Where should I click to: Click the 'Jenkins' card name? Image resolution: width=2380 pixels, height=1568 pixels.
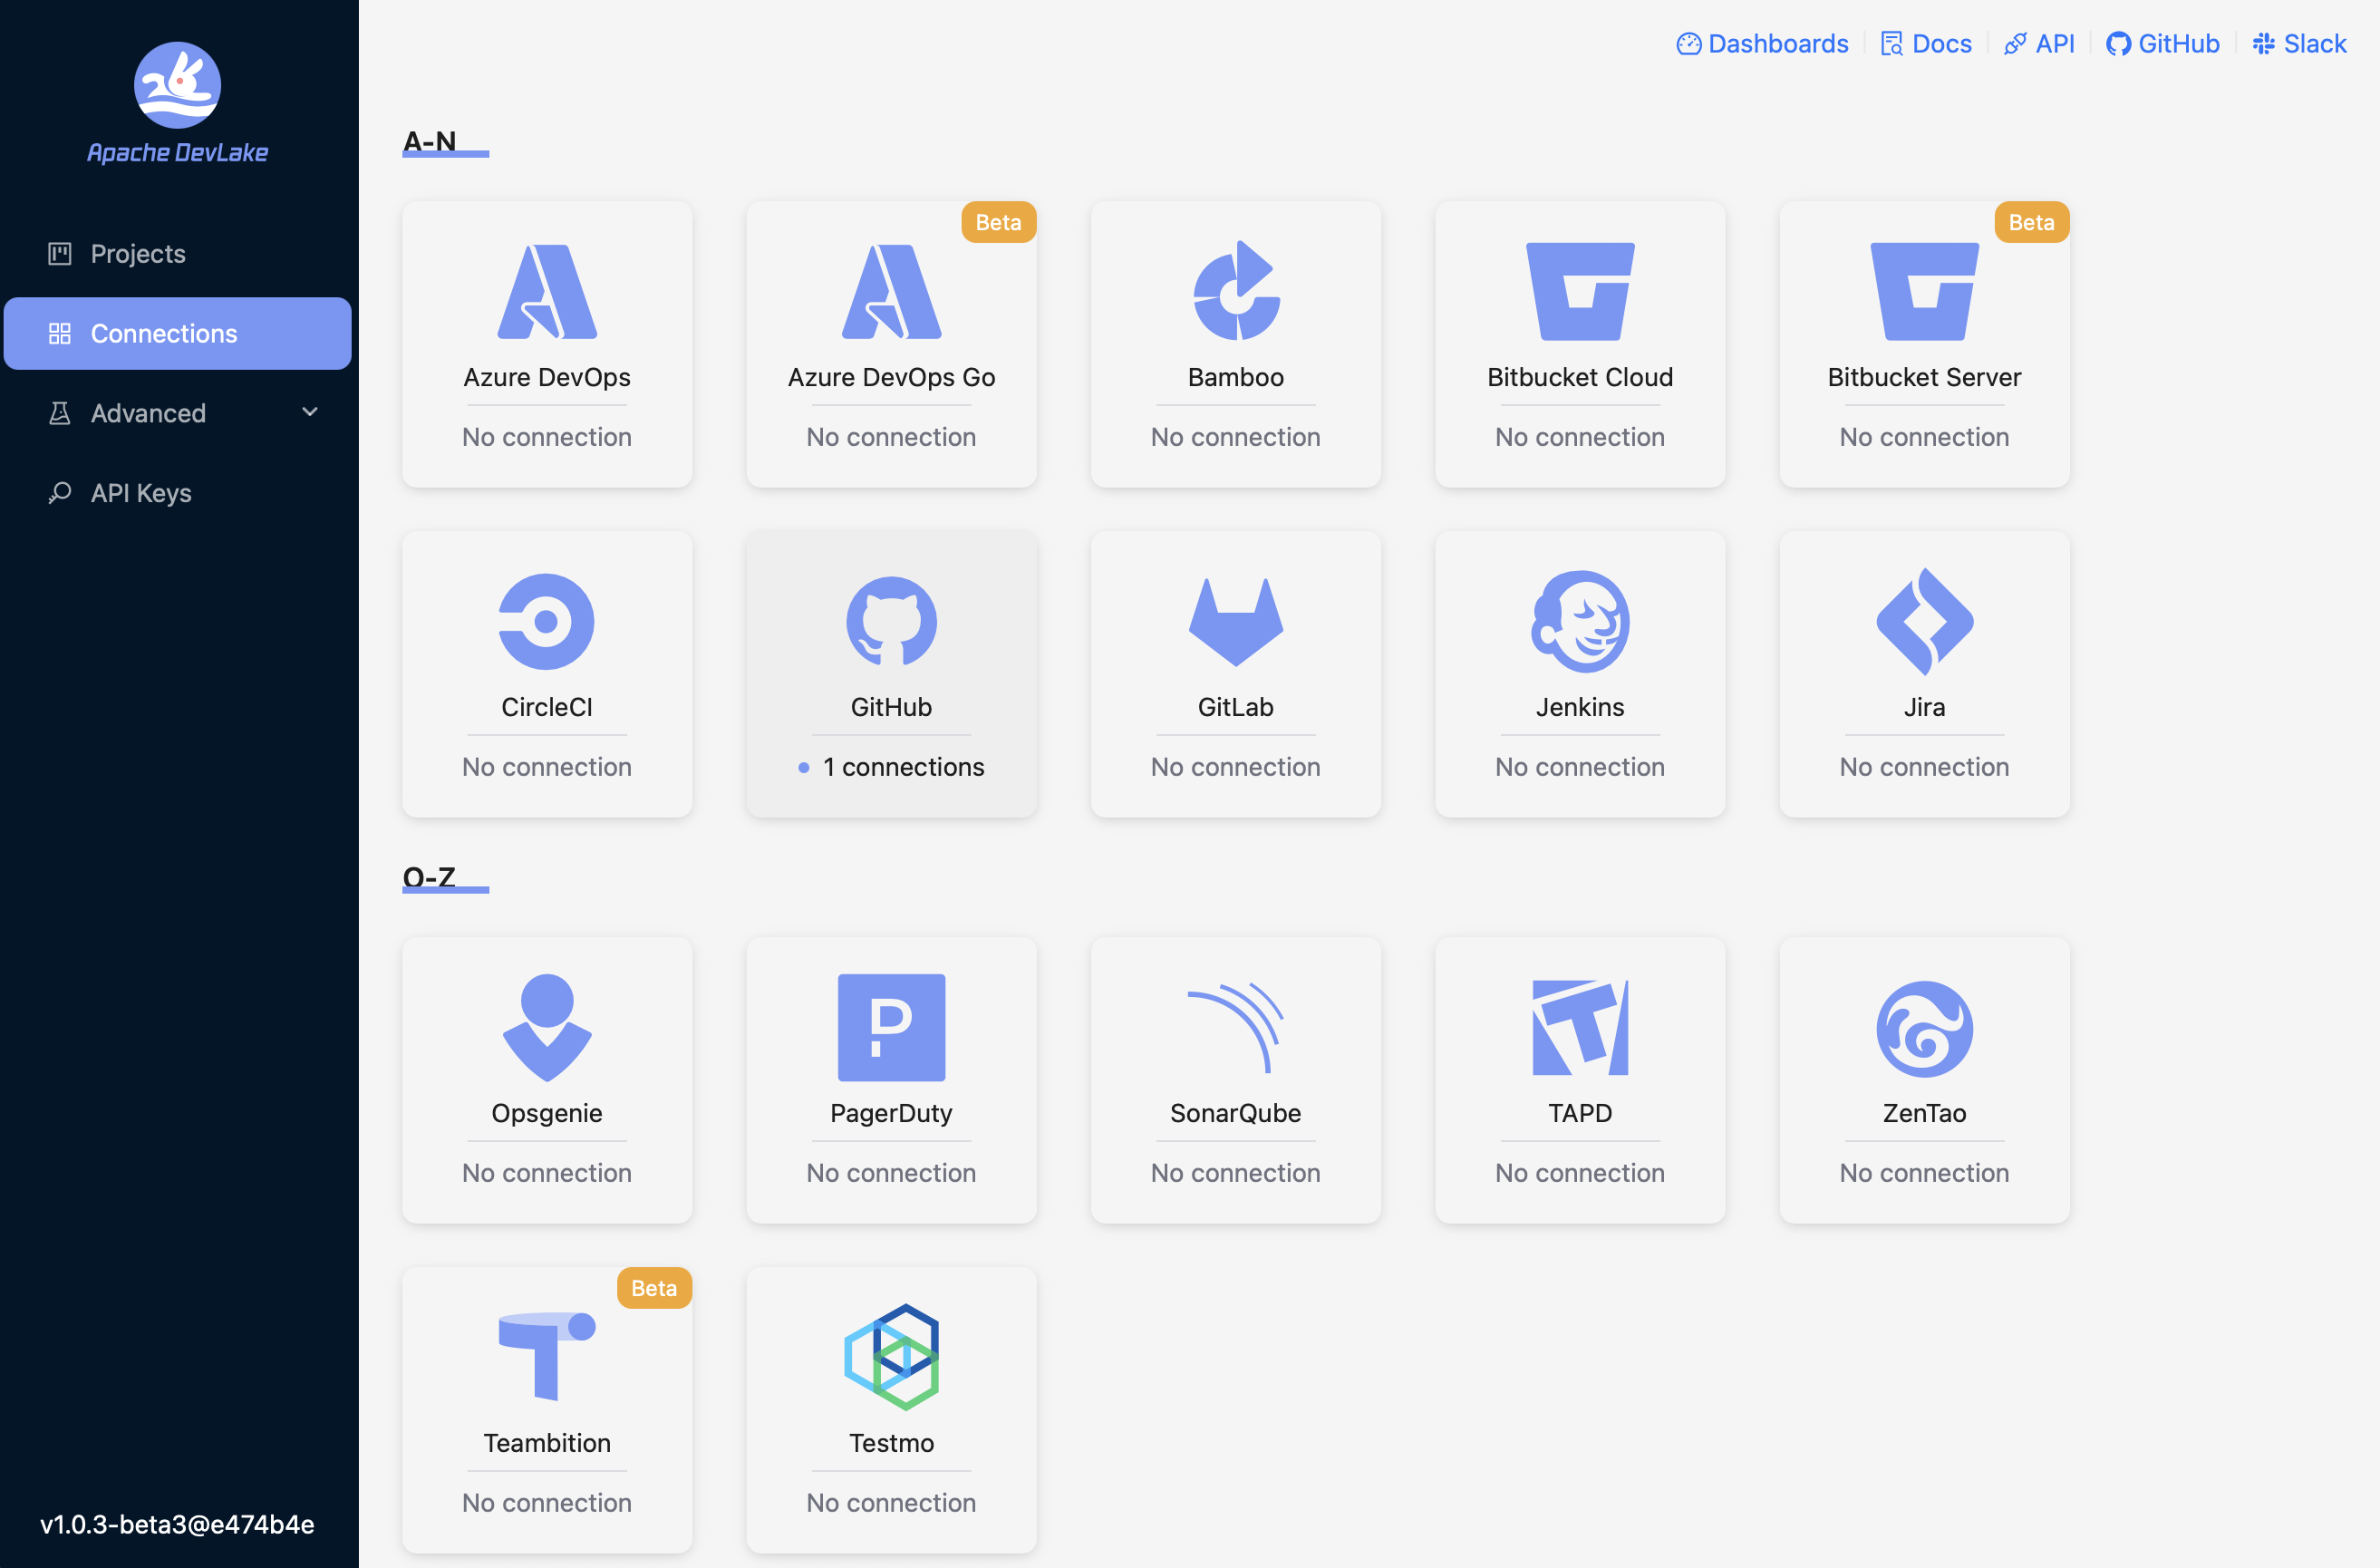1580,707
